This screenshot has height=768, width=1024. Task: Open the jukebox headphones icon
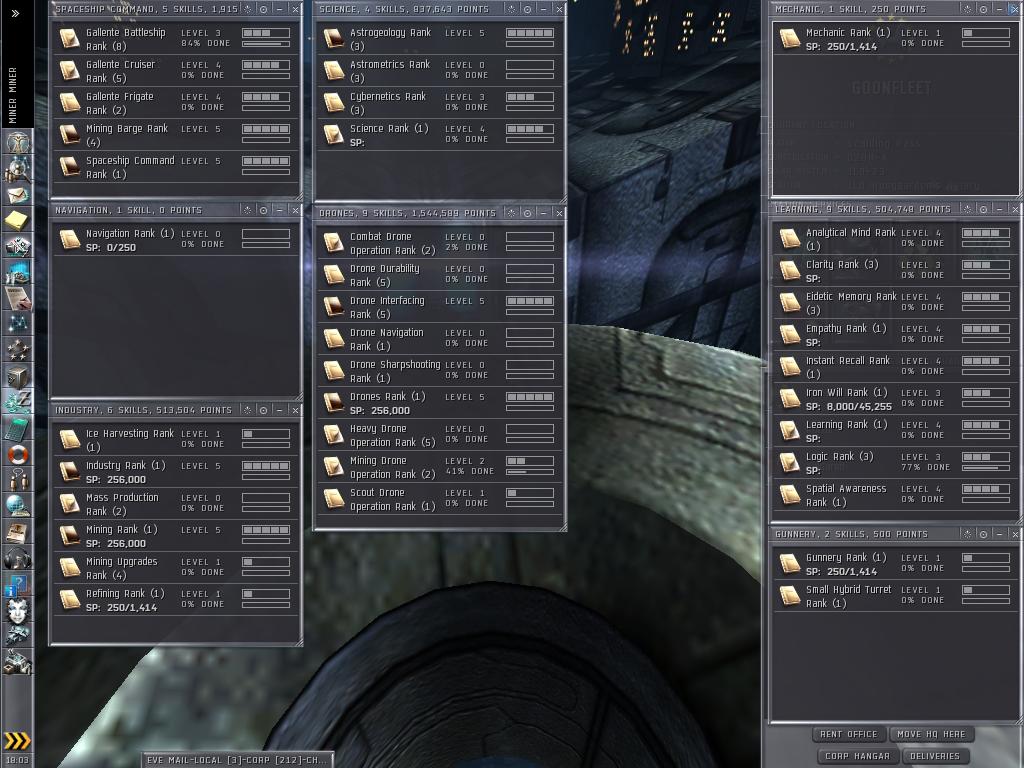pyautogui.click(x=18, y=558)
